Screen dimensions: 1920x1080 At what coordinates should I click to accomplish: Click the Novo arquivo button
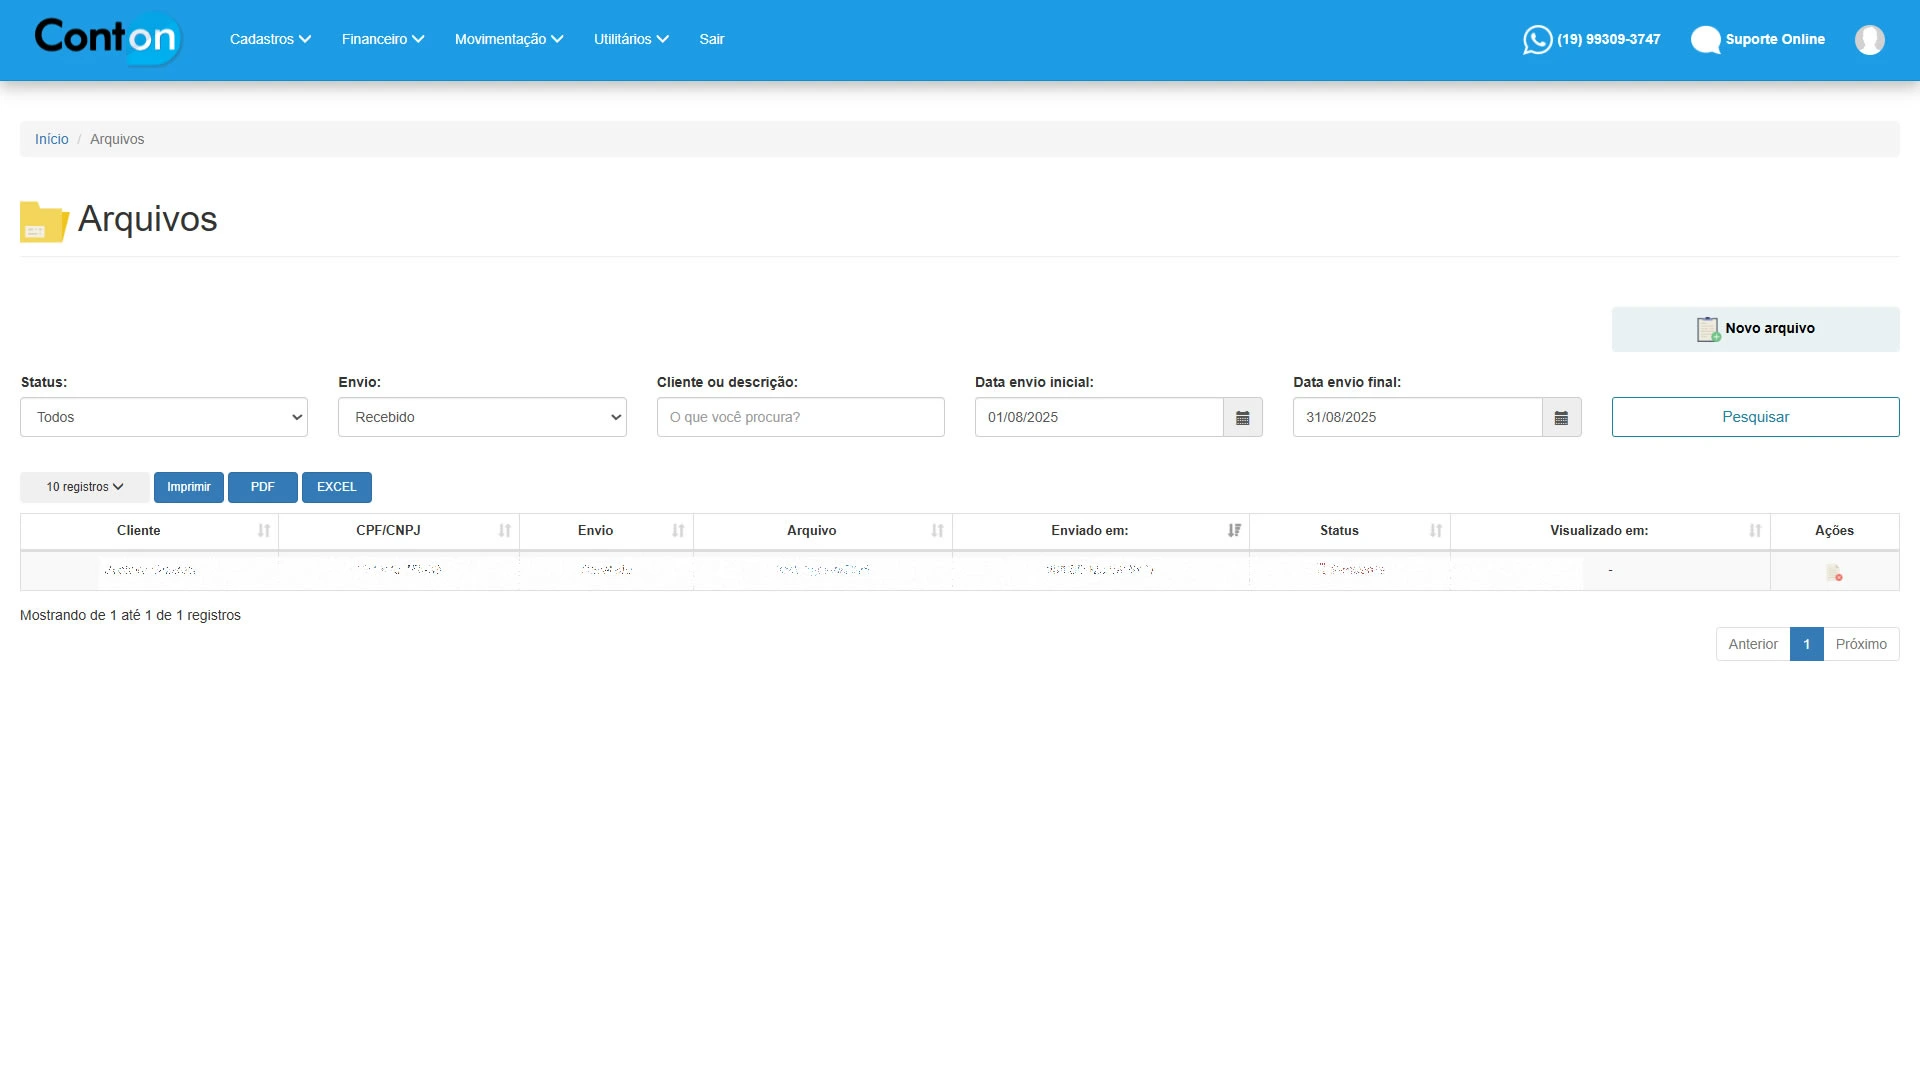1755,329
